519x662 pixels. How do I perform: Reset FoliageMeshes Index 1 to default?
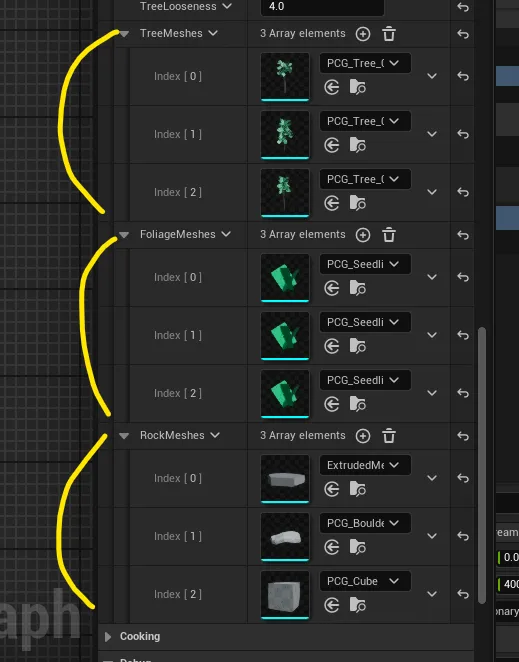(463, 335)
